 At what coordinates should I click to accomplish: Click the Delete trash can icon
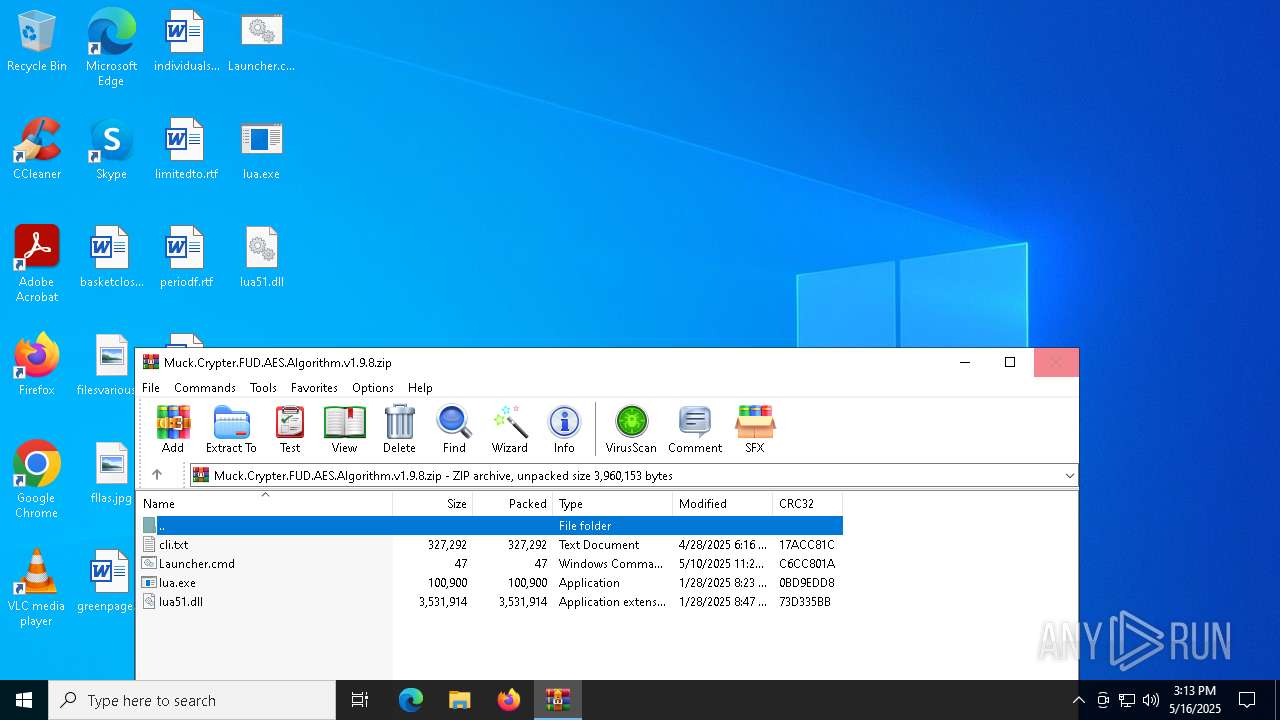coord(399,429)
